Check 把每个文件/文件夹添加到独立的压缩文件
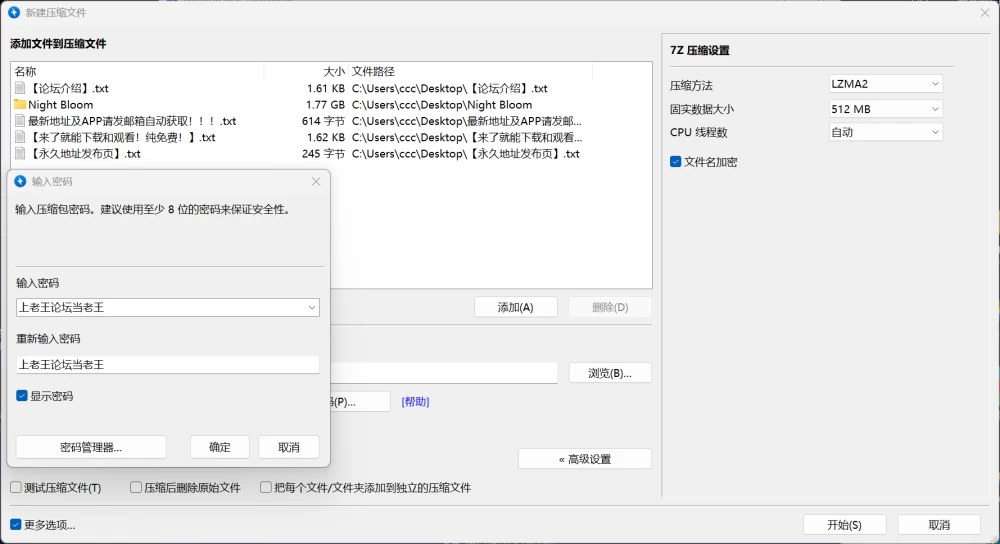This screenshot has width=1000, height=544. (266, 488)
